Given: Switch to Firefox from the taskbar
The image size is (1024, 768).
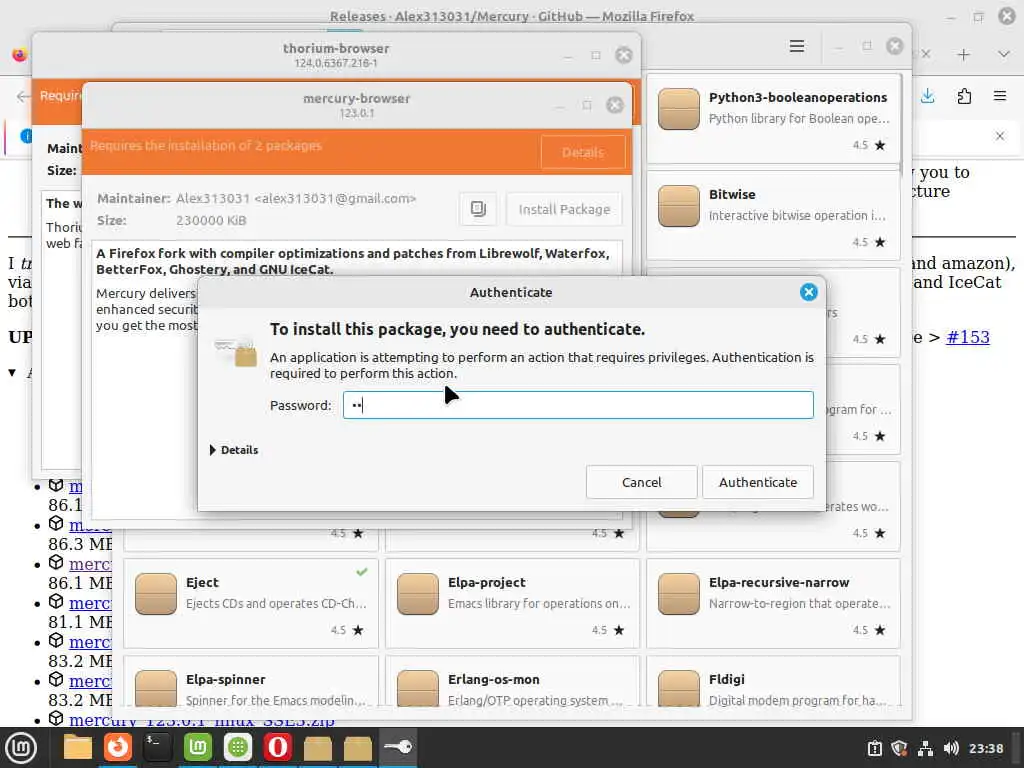Looking at the screenshot, I should 118,747.
